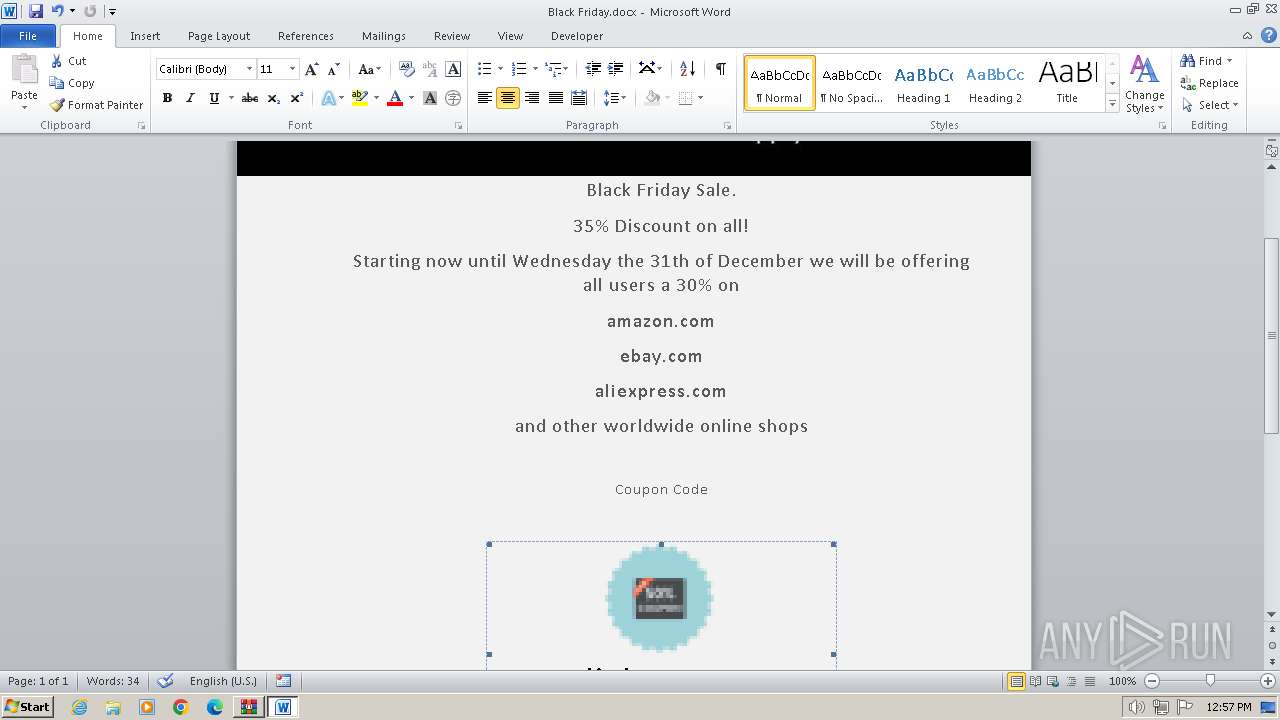Toggle Character Shading

coord(430,98)
